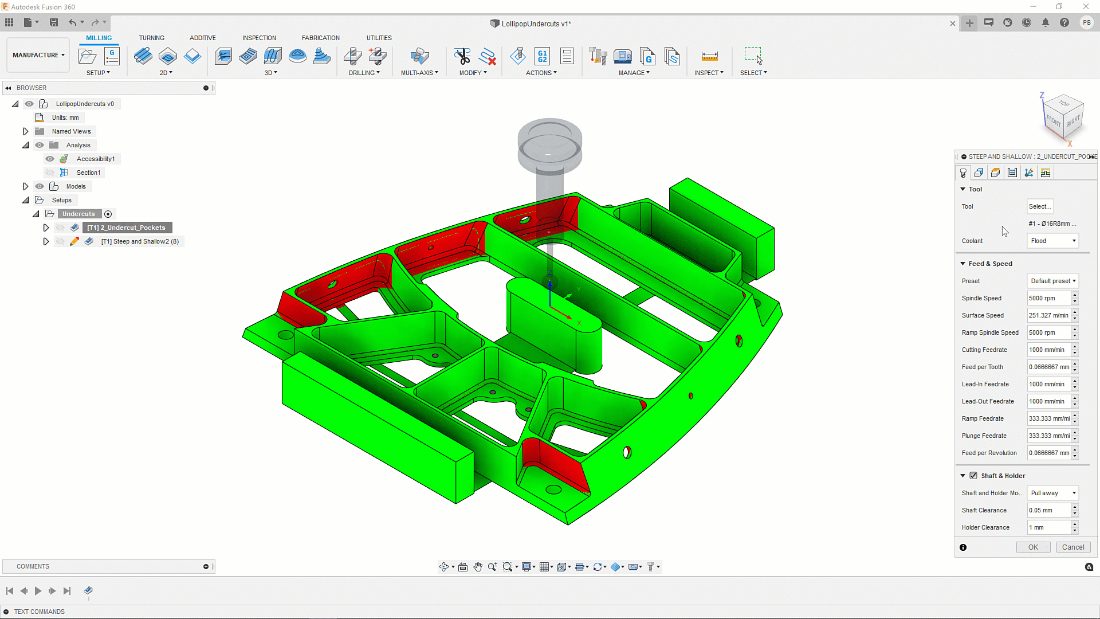Click the OK button
This screenshot has width=1100, height=619.
[x=1033, y=547]
